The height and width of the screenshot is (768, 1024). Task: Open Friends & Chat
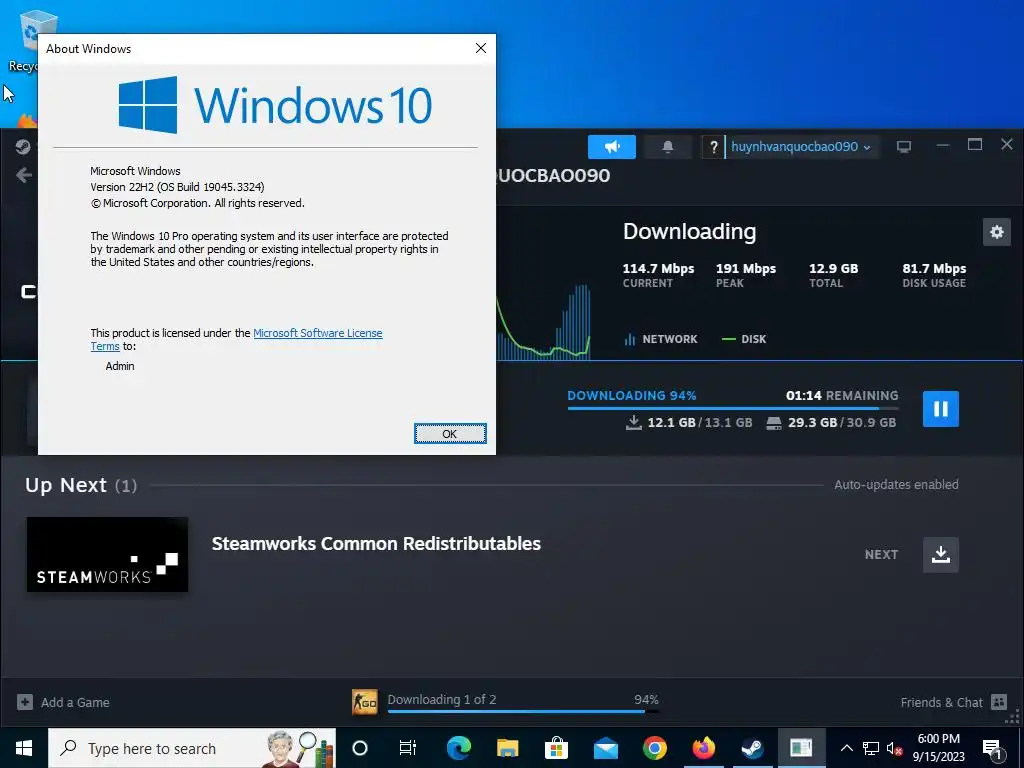(953, 702)
